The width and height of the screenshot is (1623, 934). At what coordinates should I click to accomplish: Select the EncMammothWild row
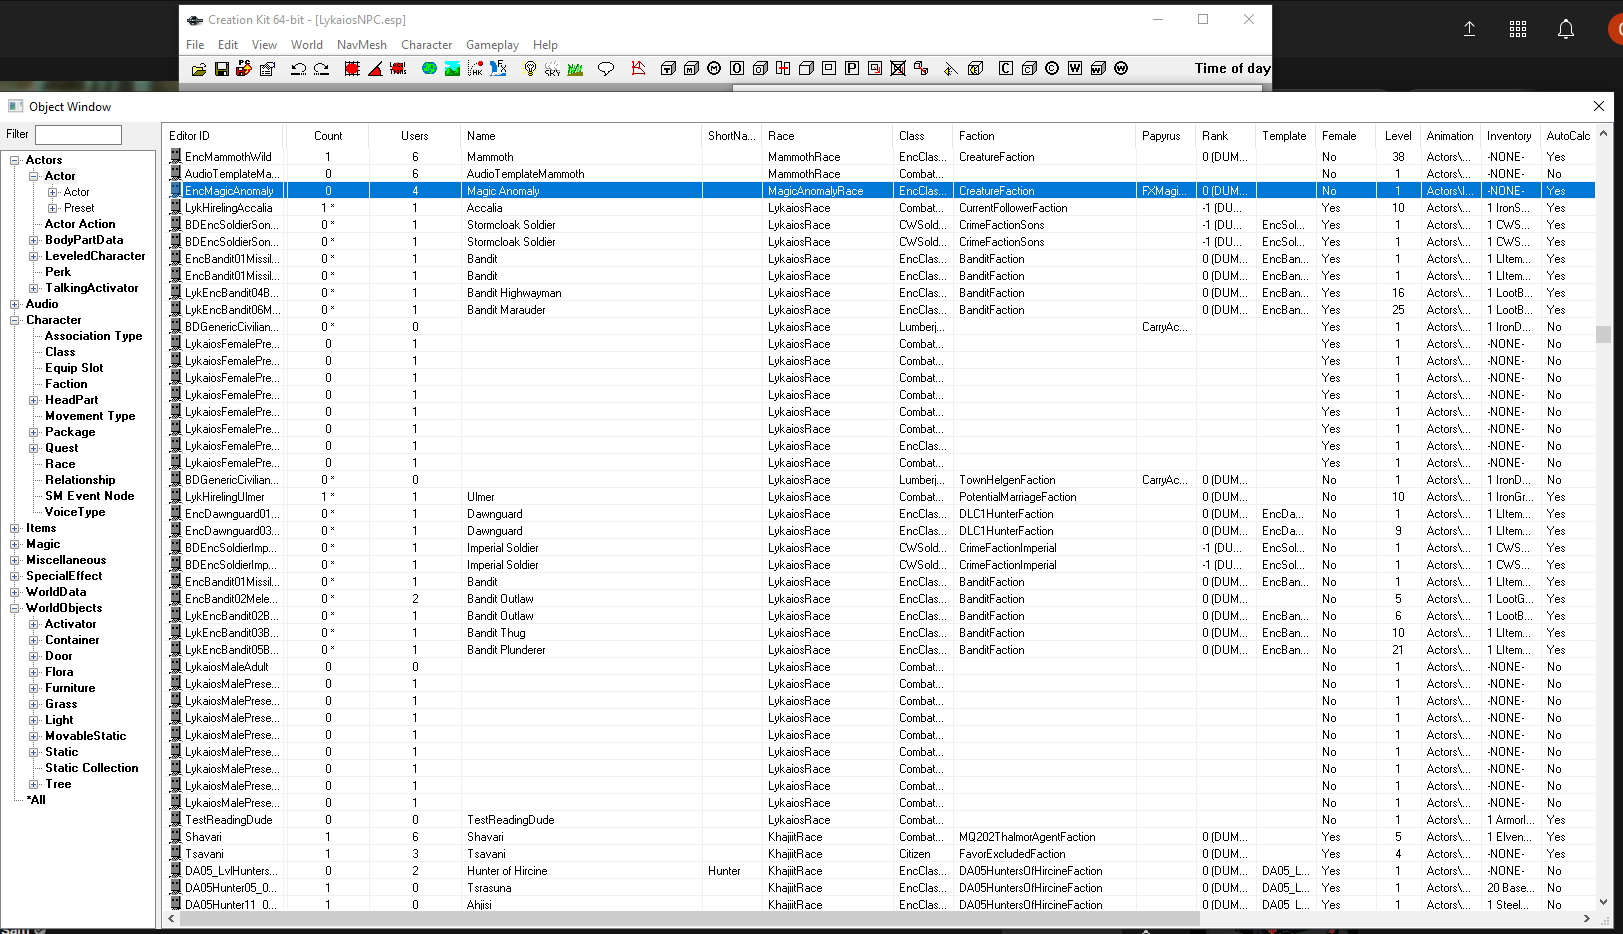880,157
